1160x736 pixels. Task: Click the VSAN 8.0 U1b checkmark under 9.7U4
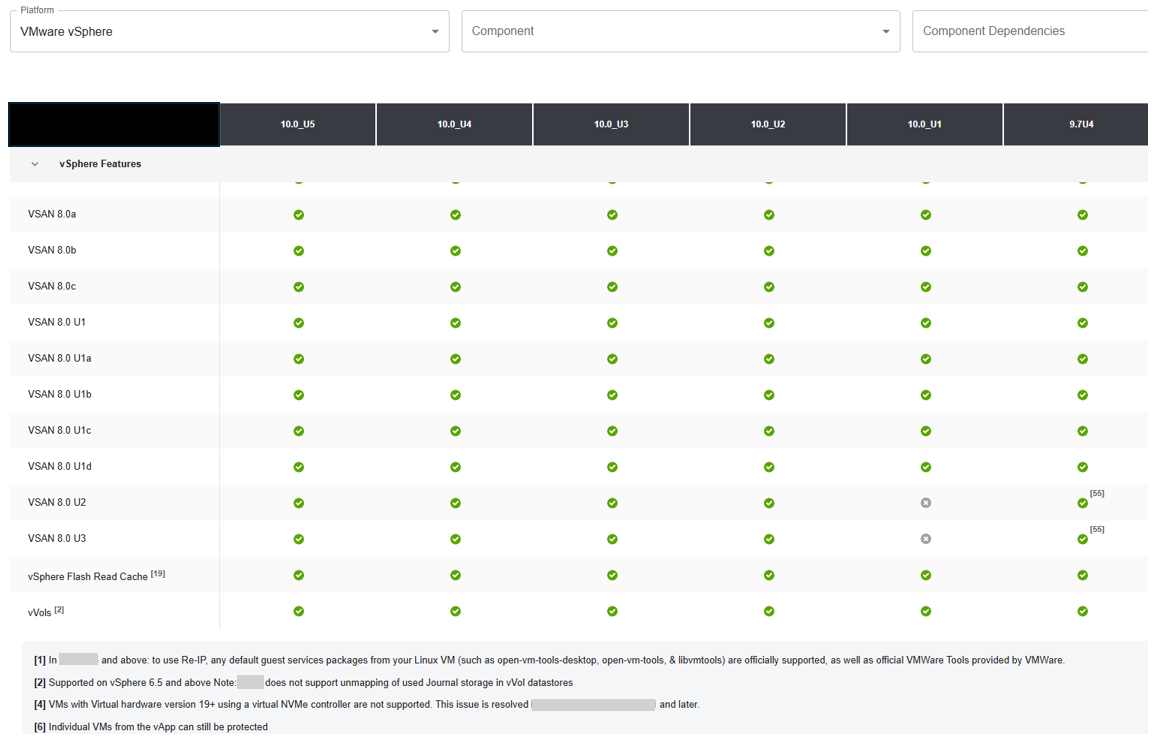click(x=1082, y=395)
